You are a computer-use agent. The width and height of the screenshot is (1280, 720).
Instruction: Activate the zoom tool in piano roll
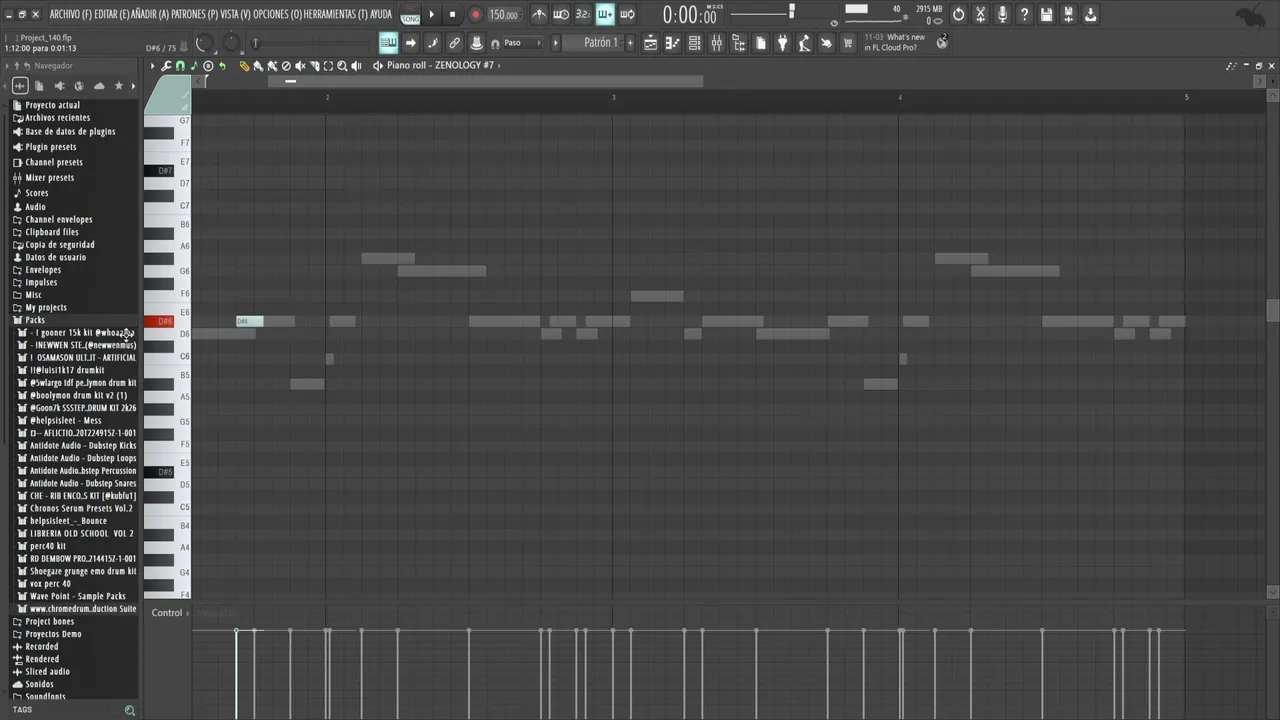pos(342,66)
